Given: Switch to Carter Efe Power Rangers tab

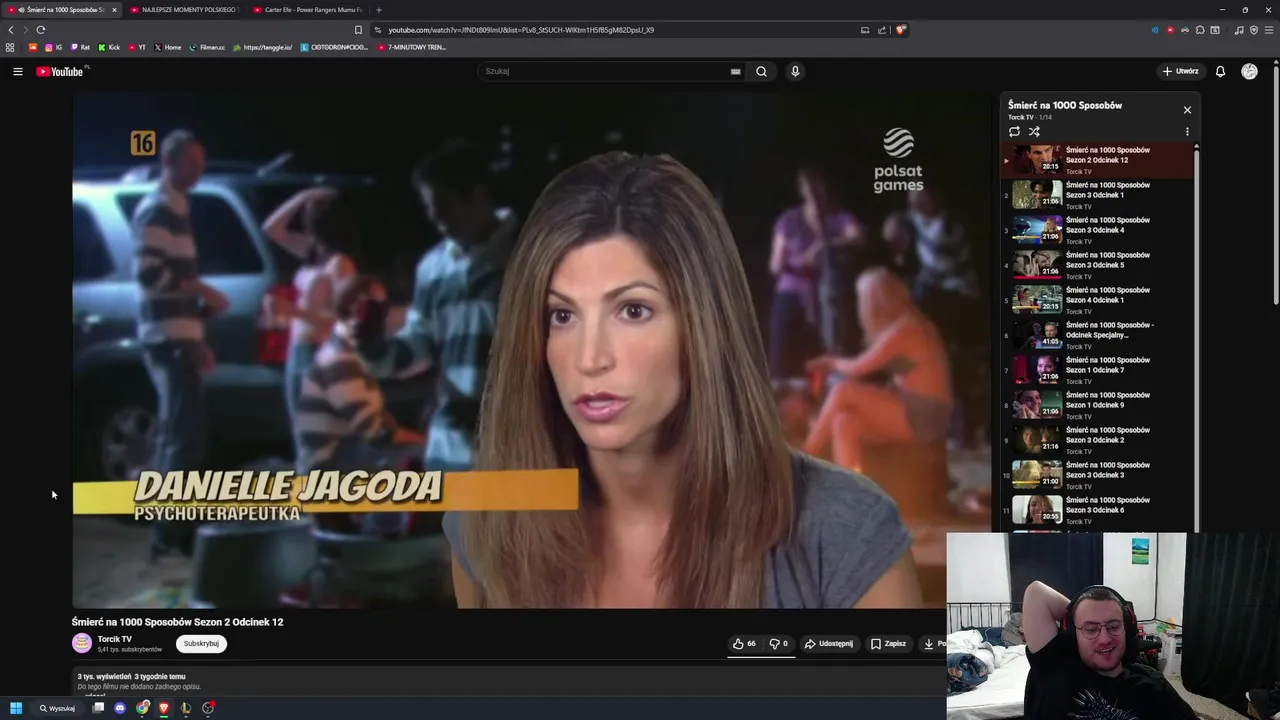Looking at the screenshot, I should 308,10.
